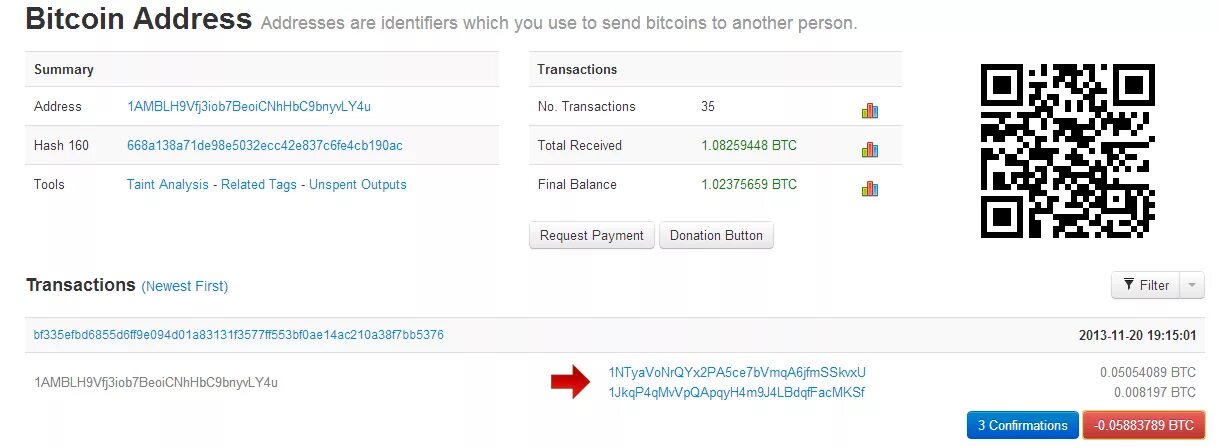Click the red arrow between transaction addresses
The image size is (1219, 447).
point(570,382)
